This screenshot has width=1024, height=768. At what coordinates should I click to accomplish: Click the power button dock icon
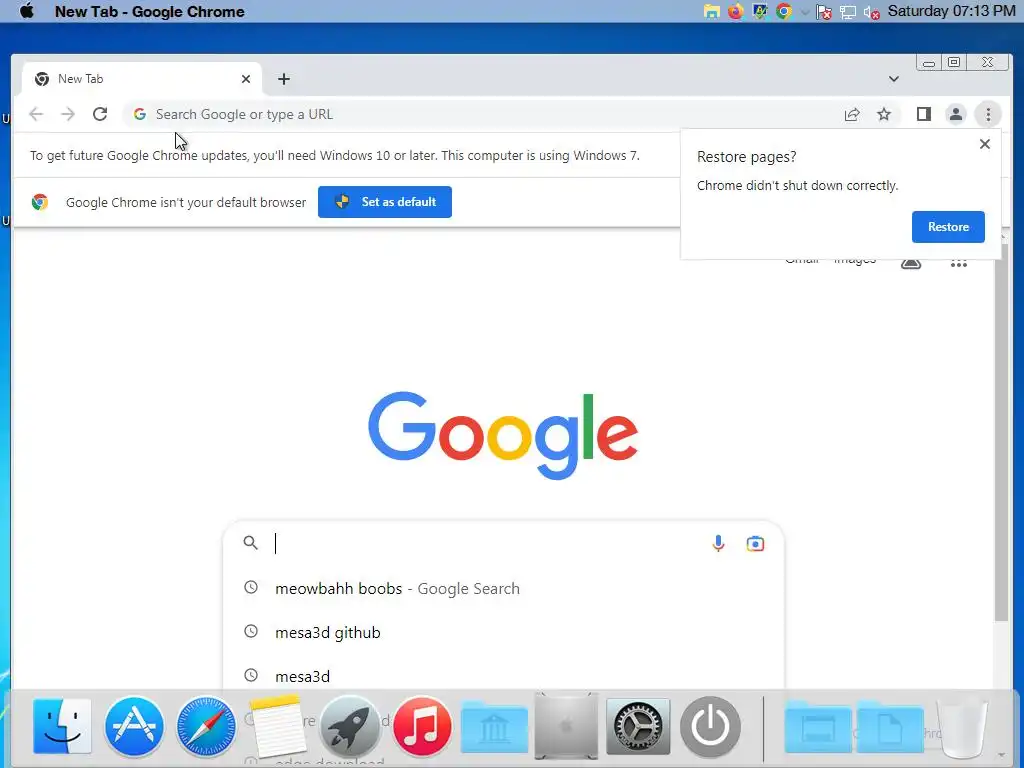[x=711, y=726]
